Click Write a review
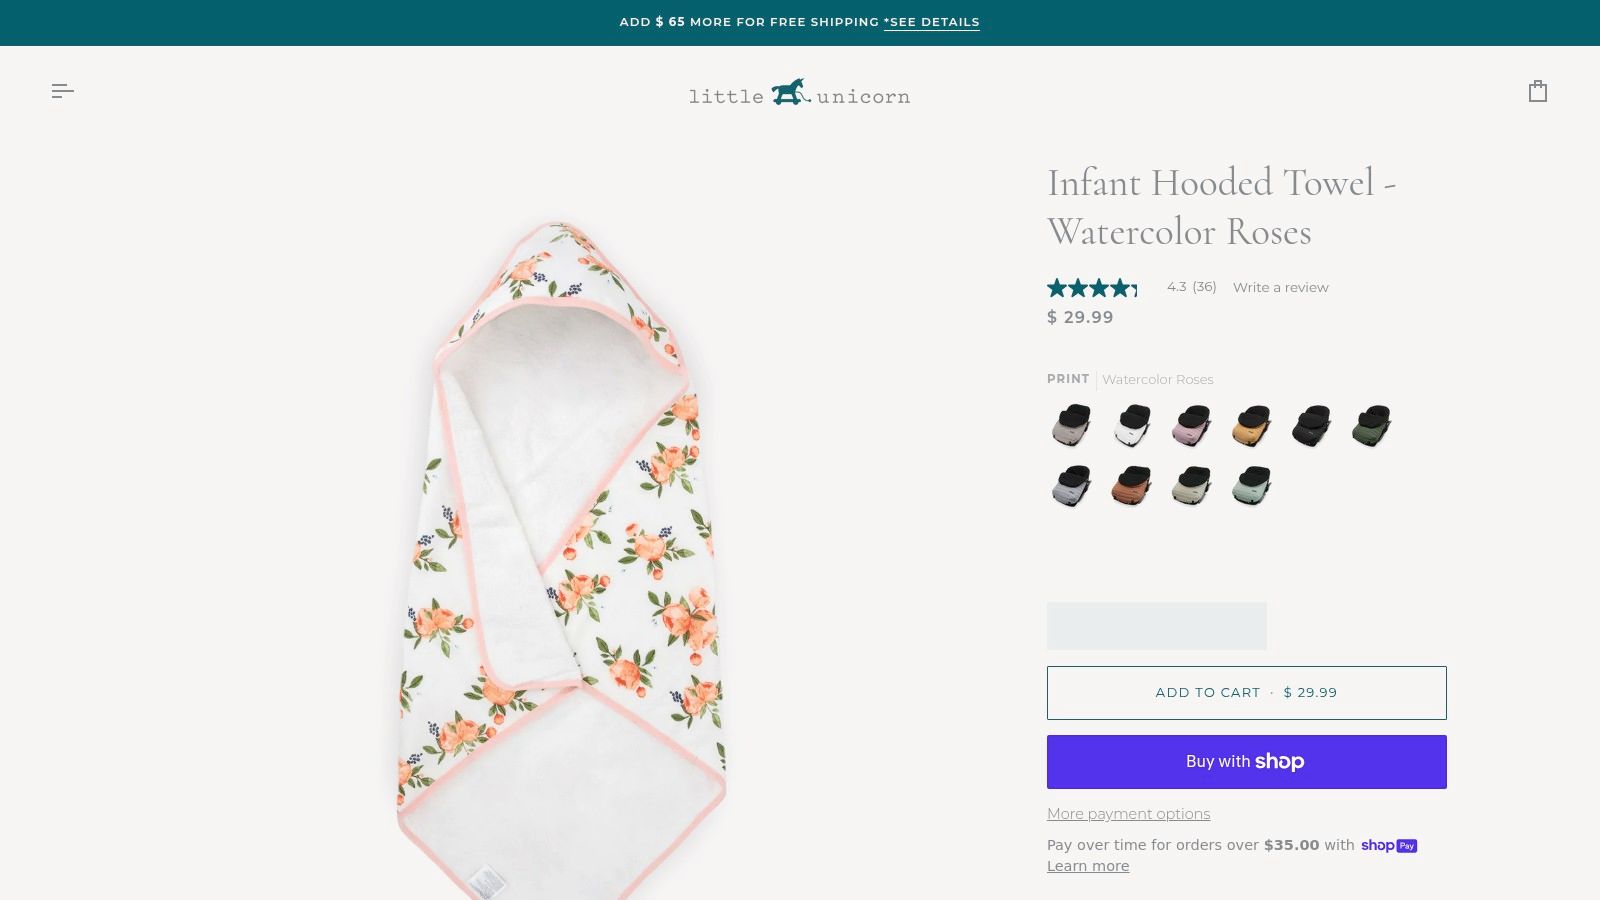This screenshot has height=900, width=1600. click(1280, 287)
